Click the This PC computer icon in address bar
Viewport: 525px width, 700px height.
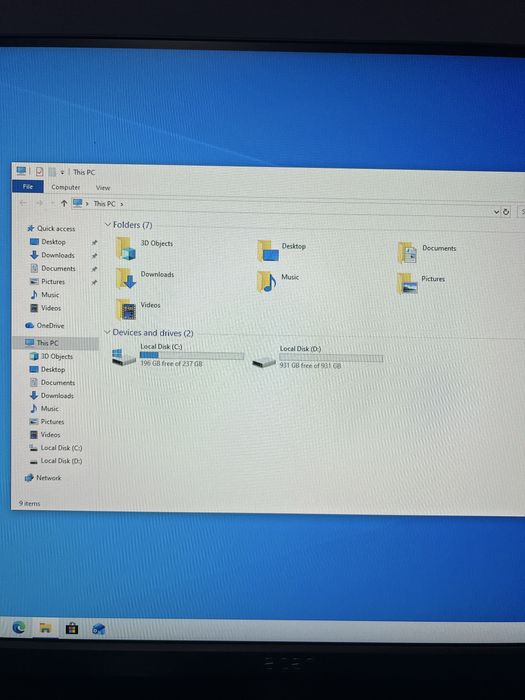pos(77,203)
